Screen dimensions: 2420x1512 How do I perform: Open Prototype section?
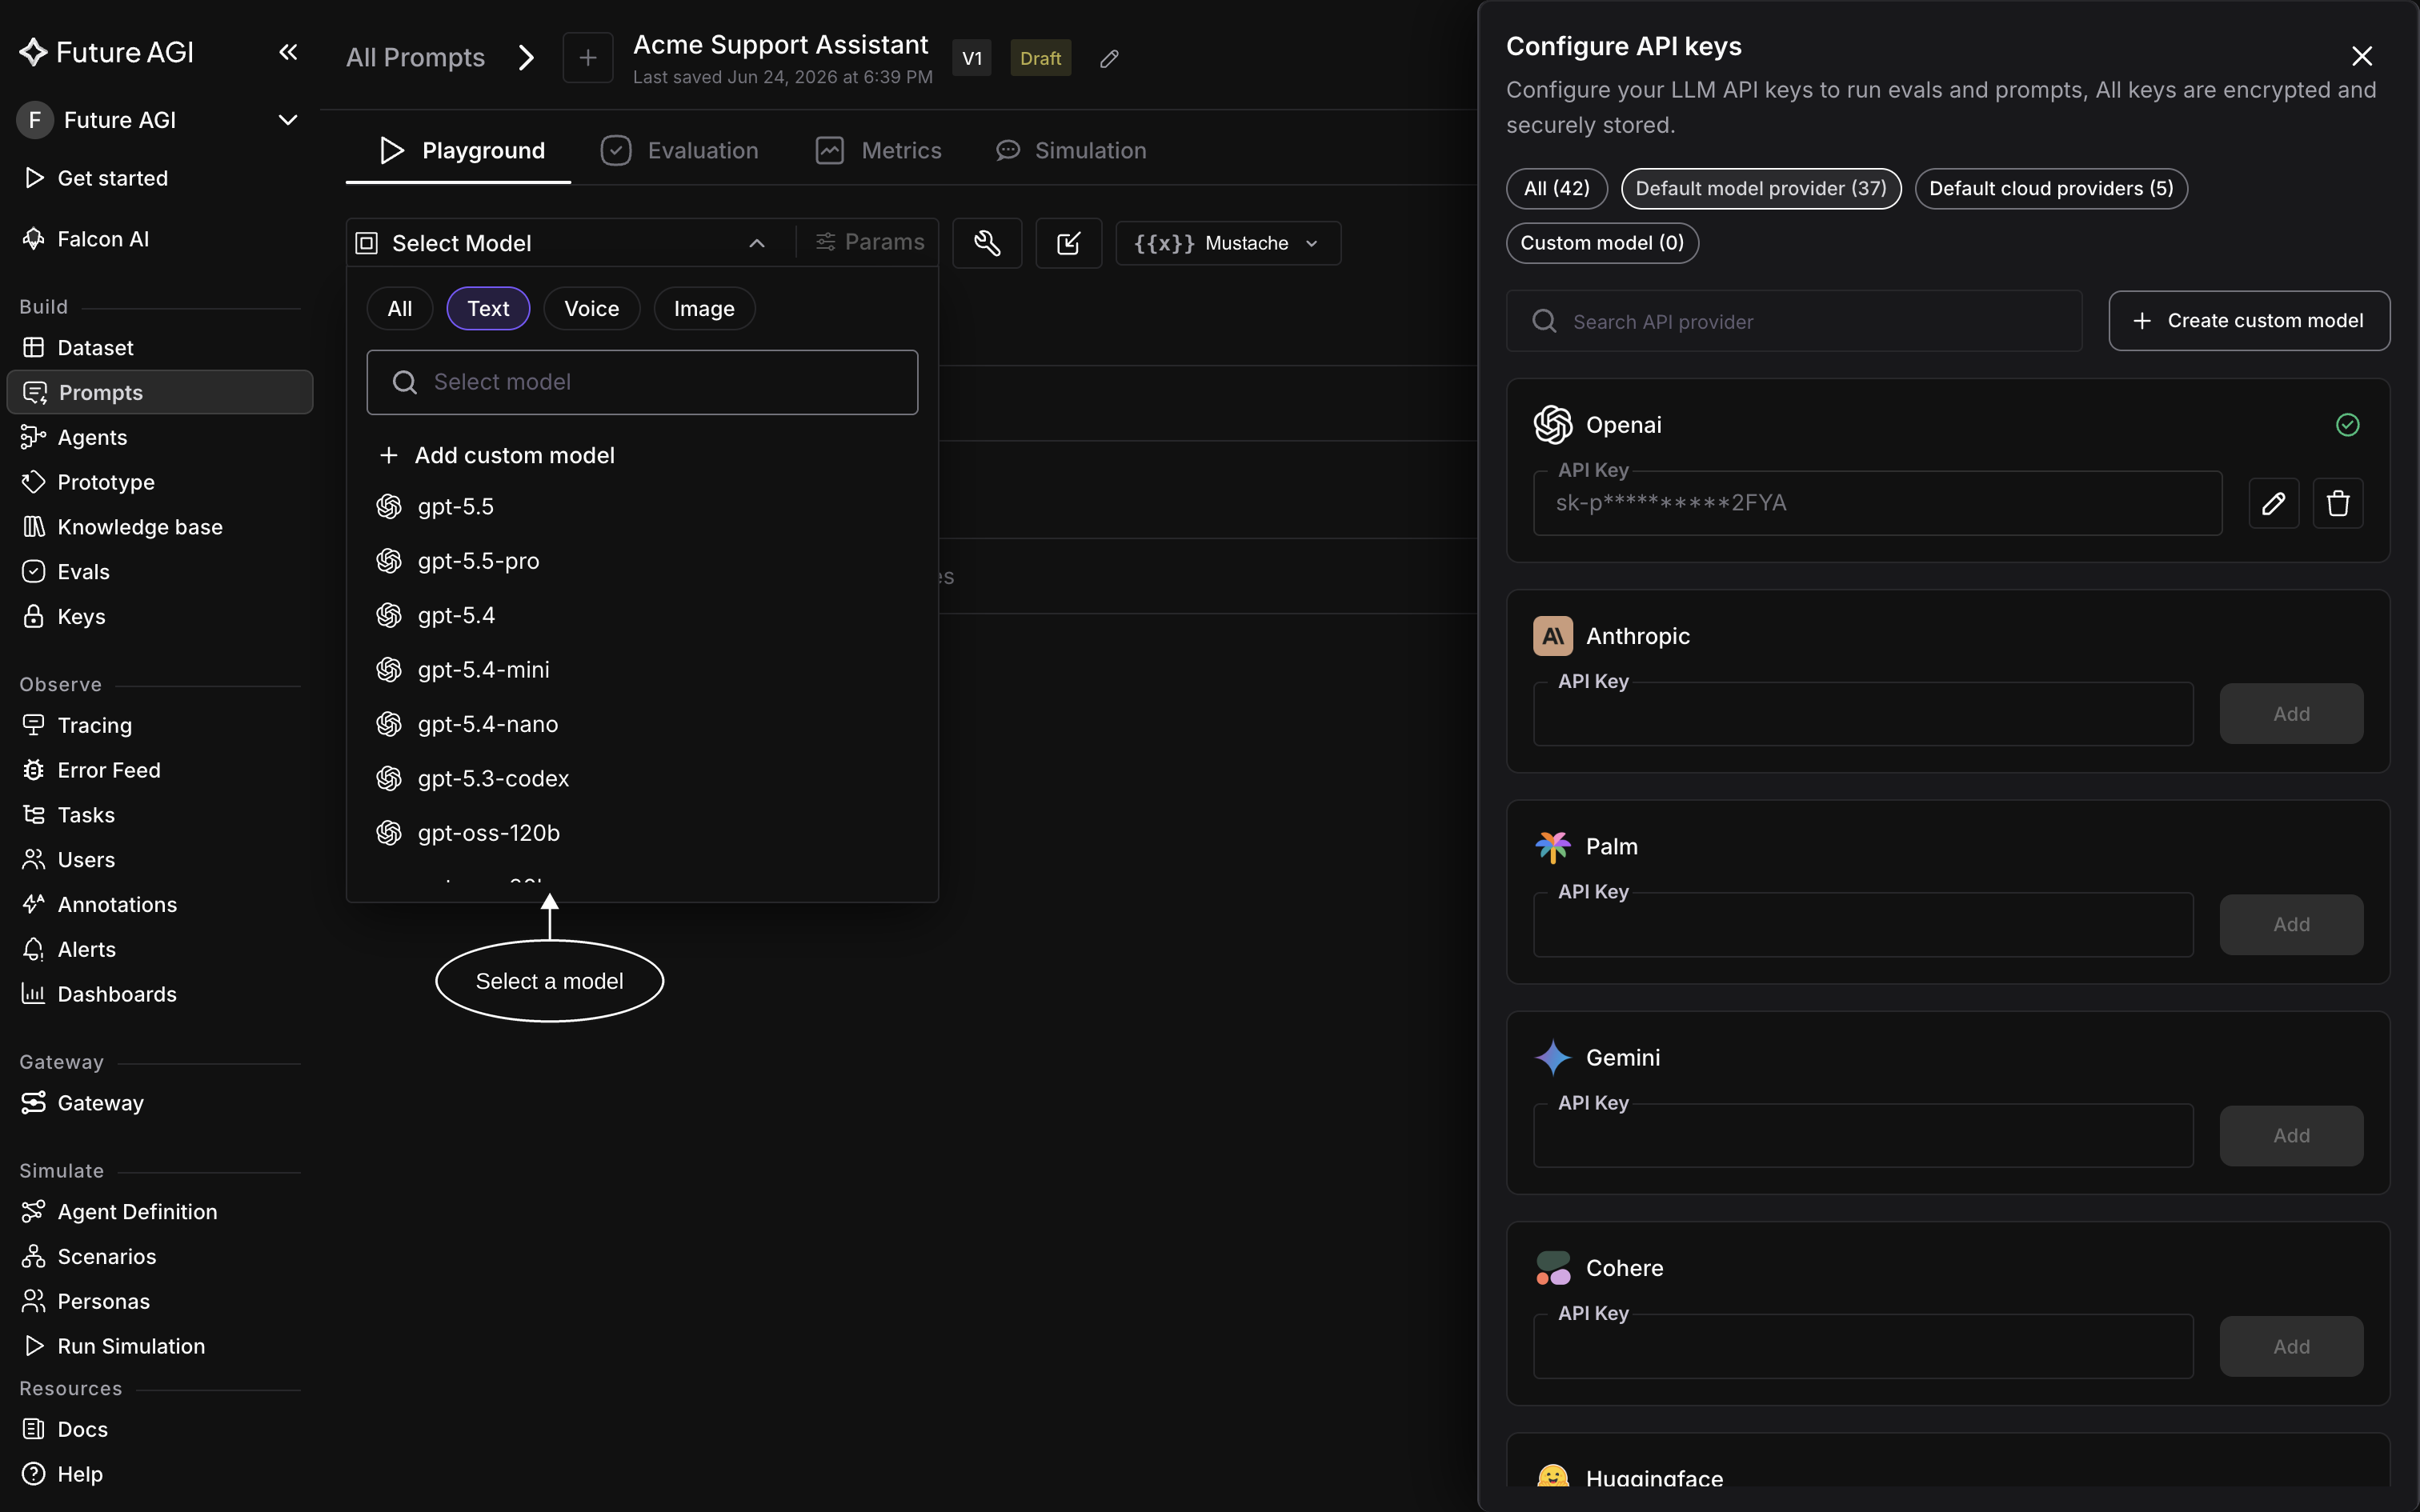point(88,482)
